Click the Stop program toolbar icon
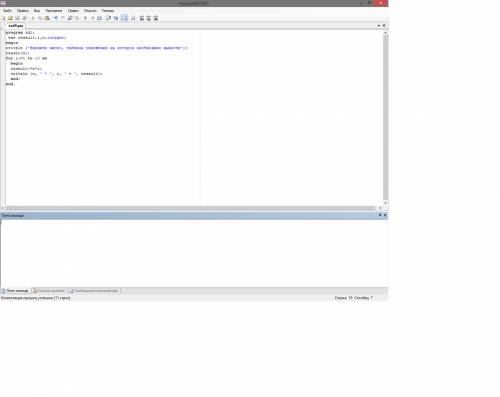Viewport: 500px width, 397px height. [93, 18]
